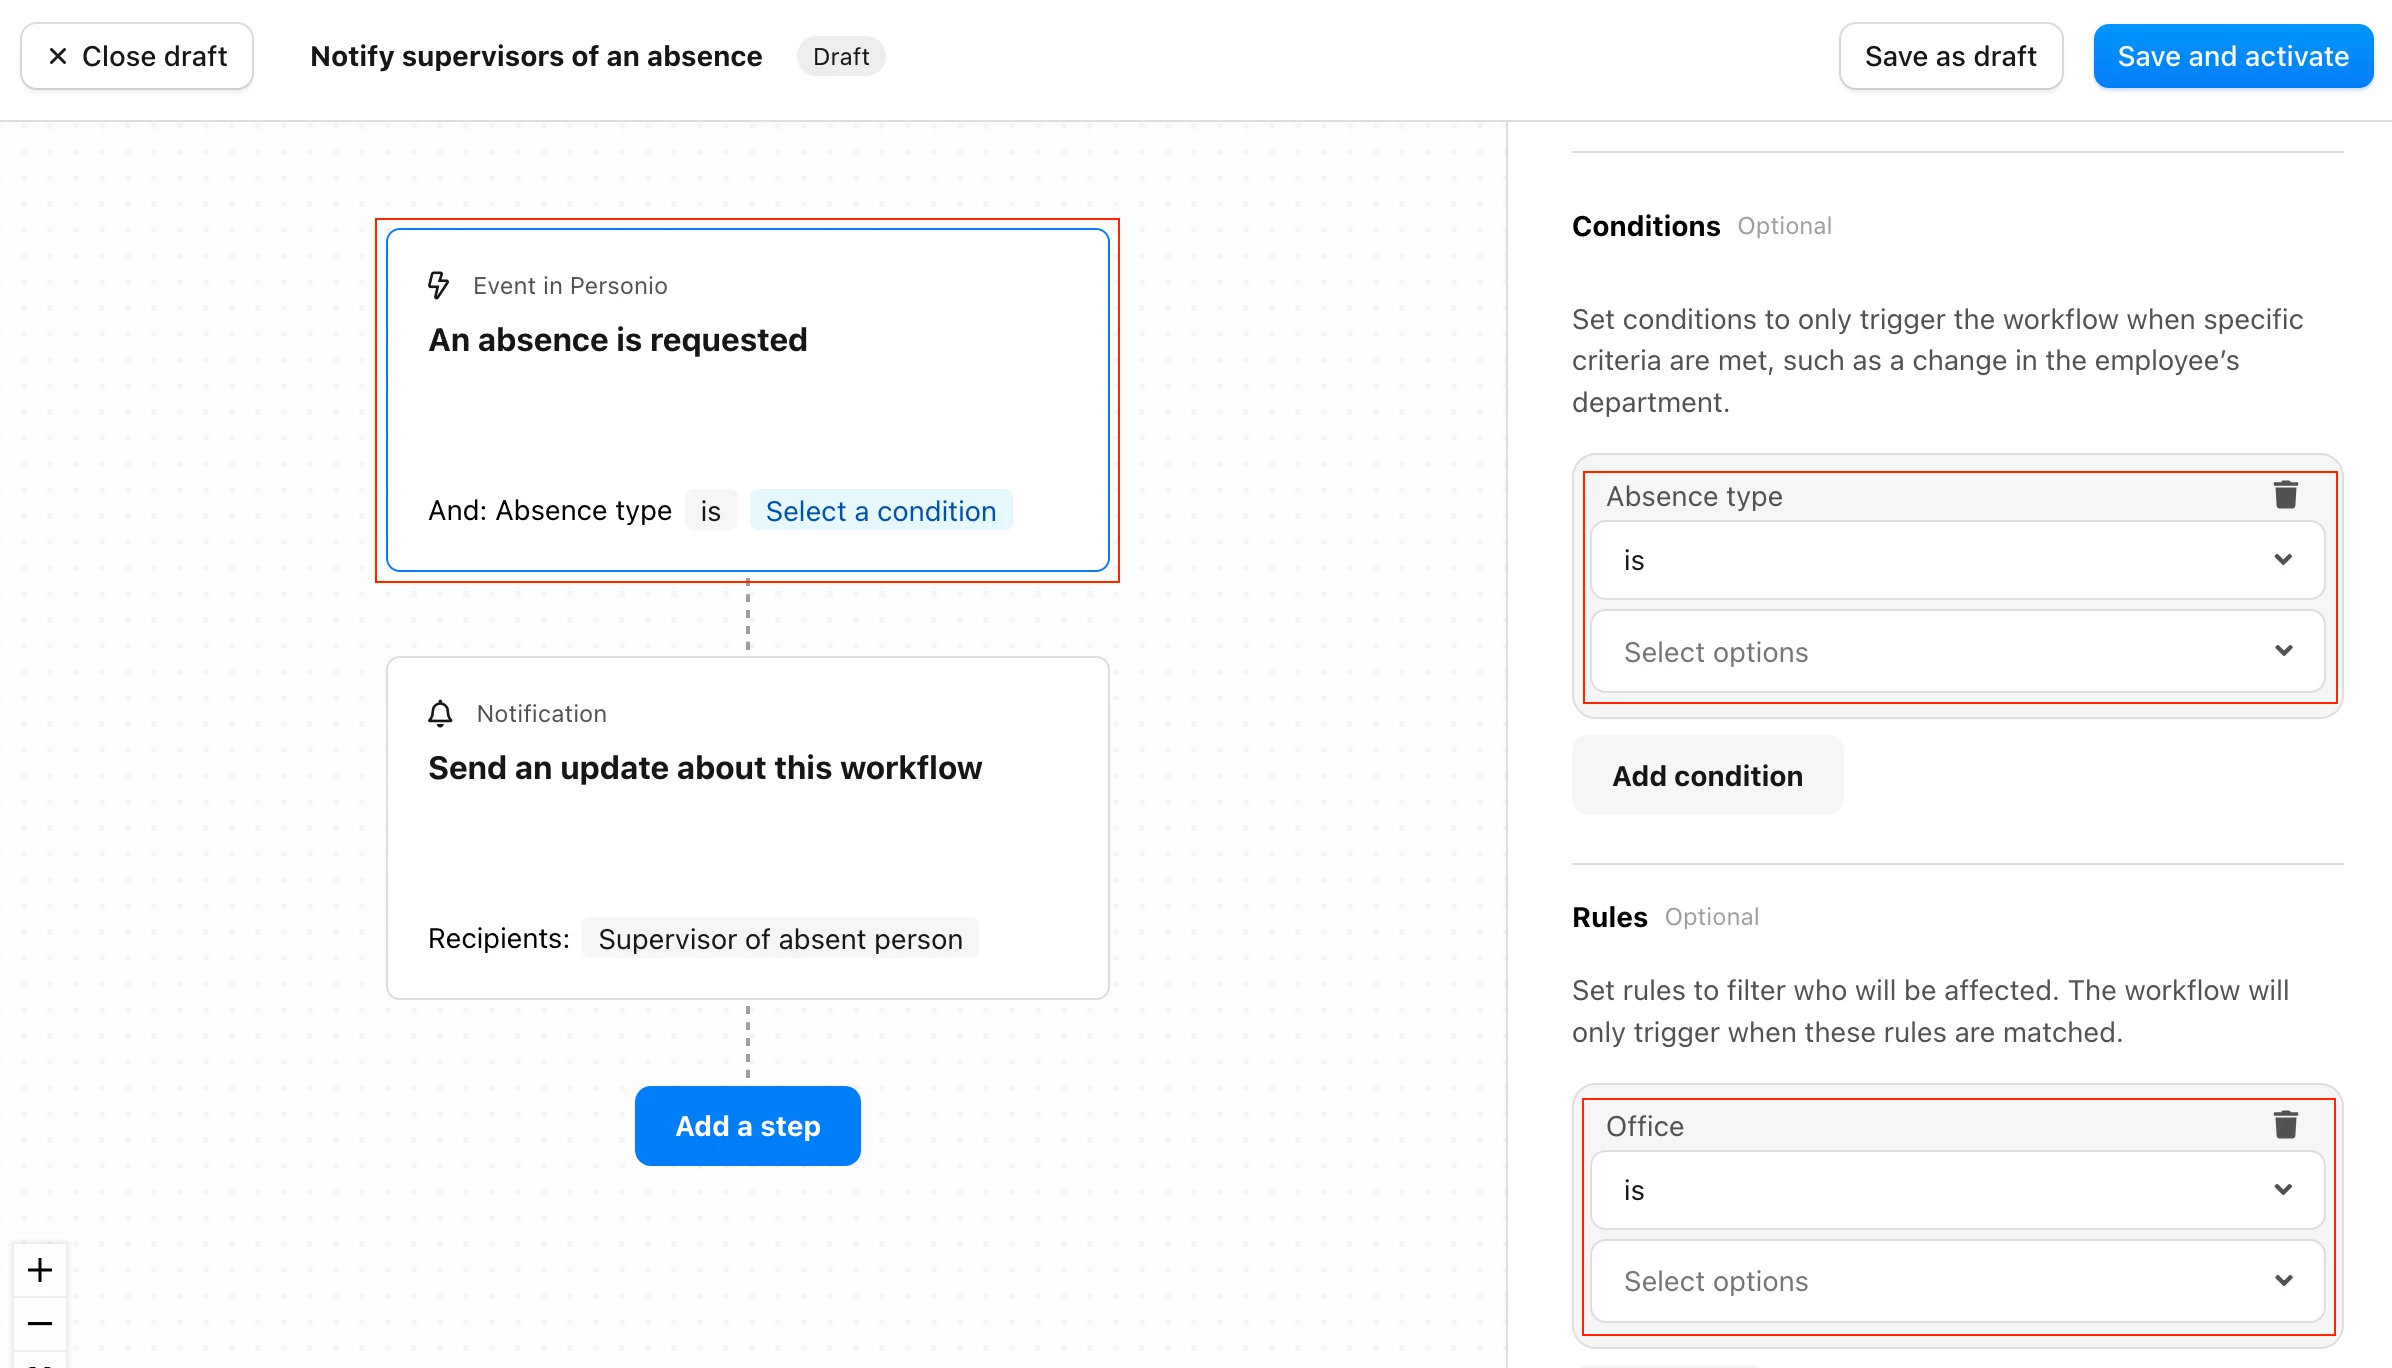Select the 'An absence is requested' trigger card
Viewport: 2392px width, 1368px height.
tap(747, 400)
